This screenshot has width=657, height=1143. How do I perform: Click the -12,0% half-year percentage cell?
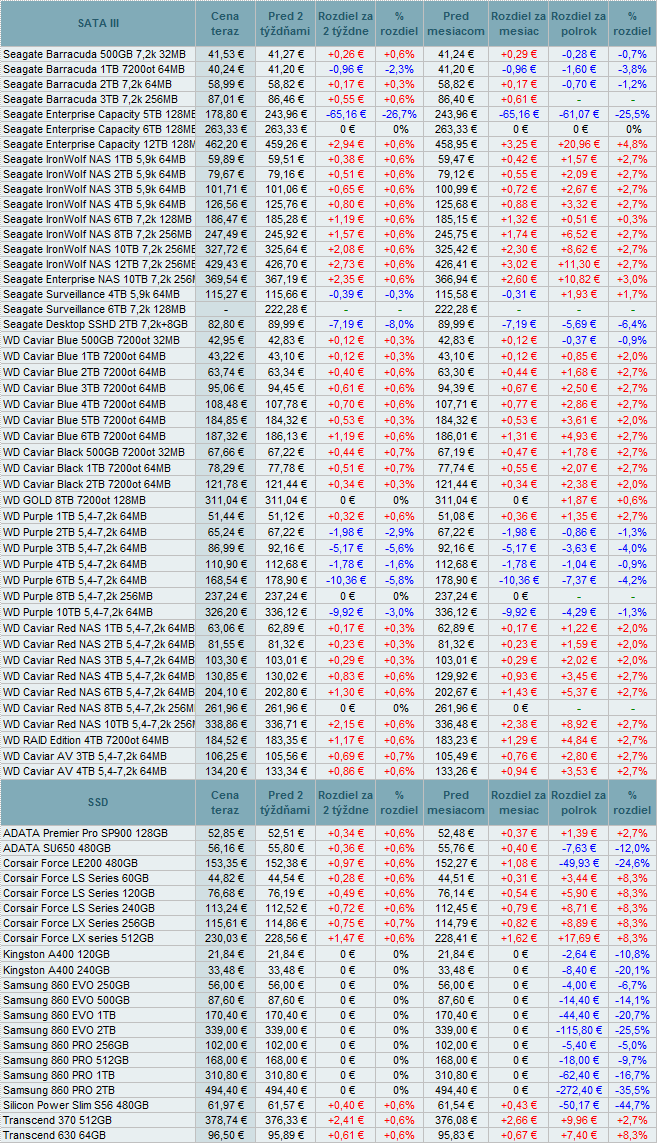[632, 848]
